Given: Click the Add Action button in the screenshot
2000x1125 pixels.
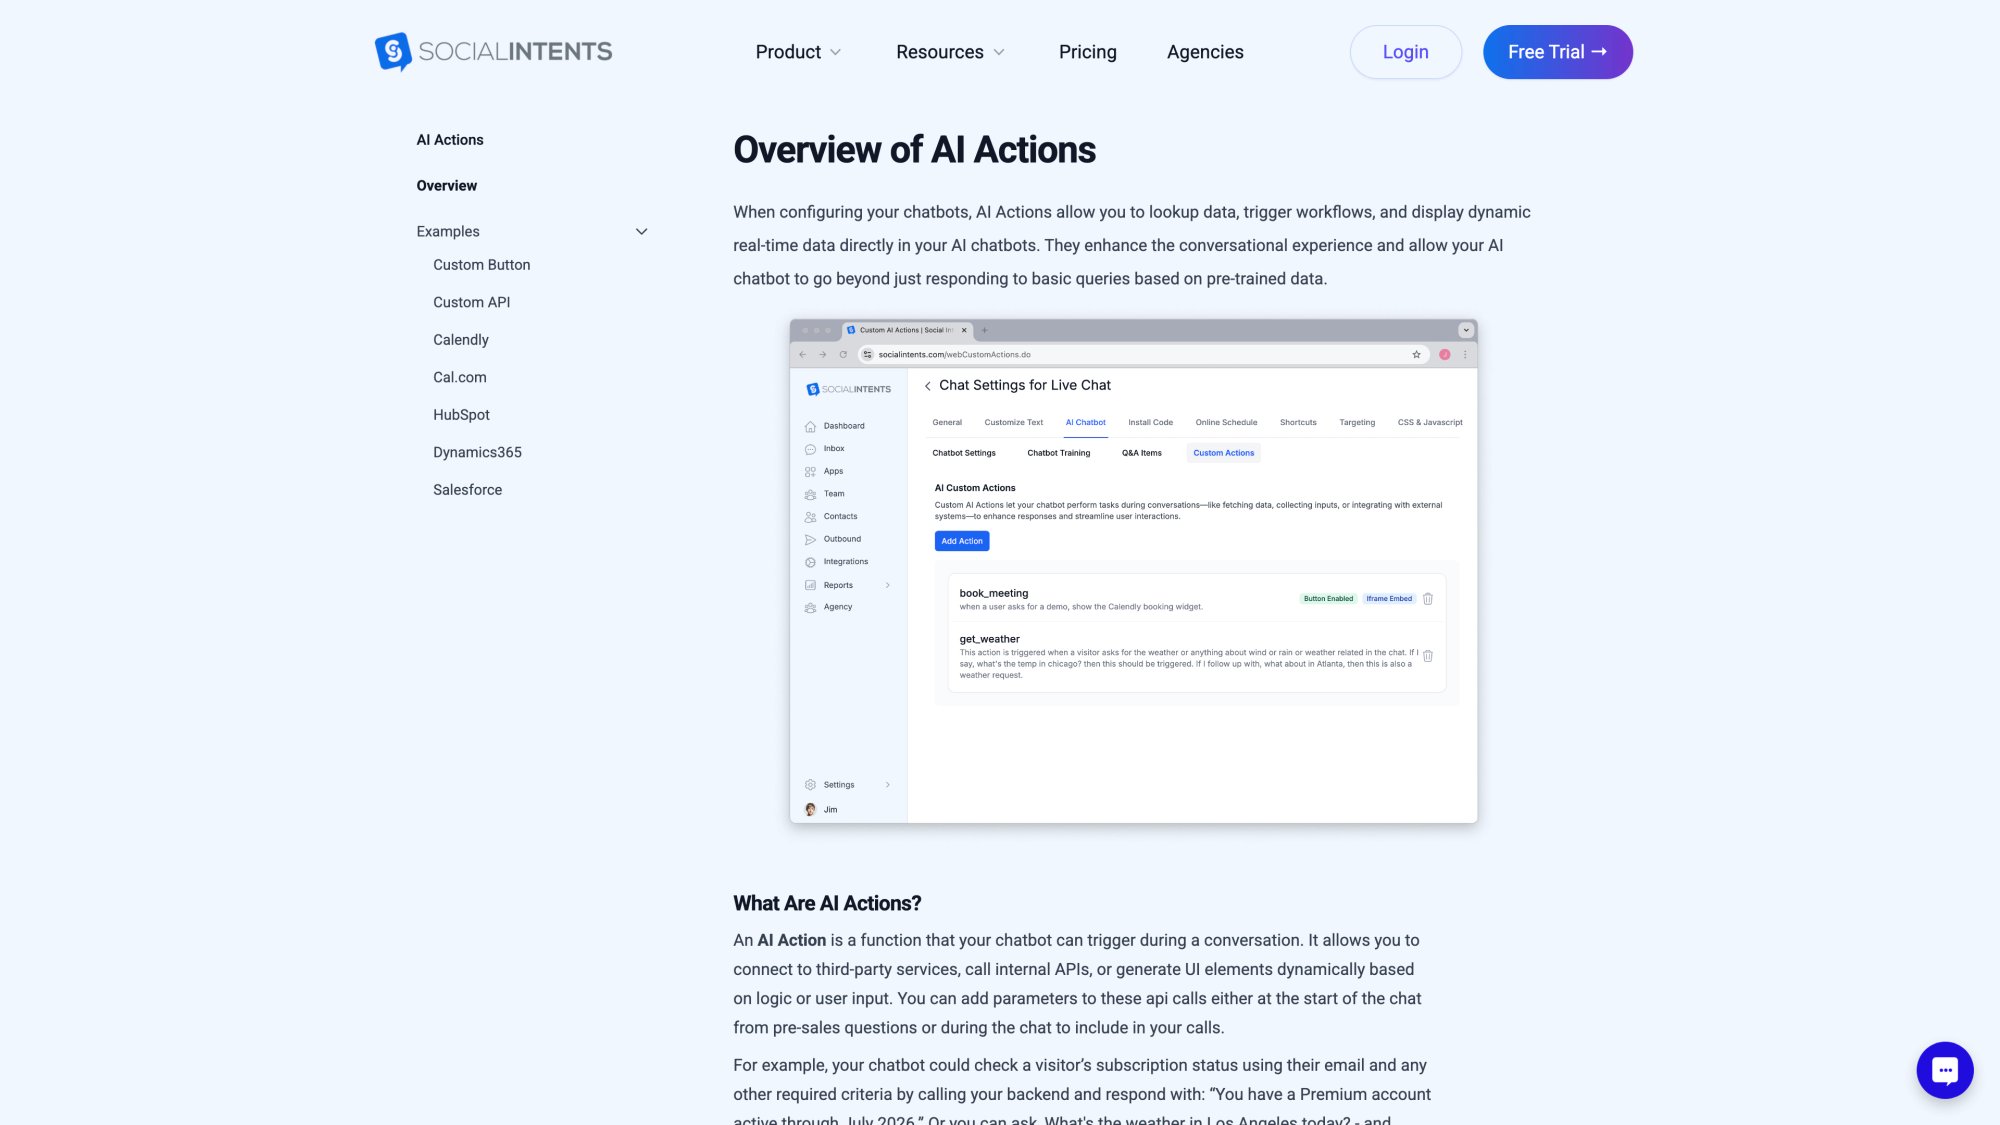Looking at the screenshot, I should 961,541.
